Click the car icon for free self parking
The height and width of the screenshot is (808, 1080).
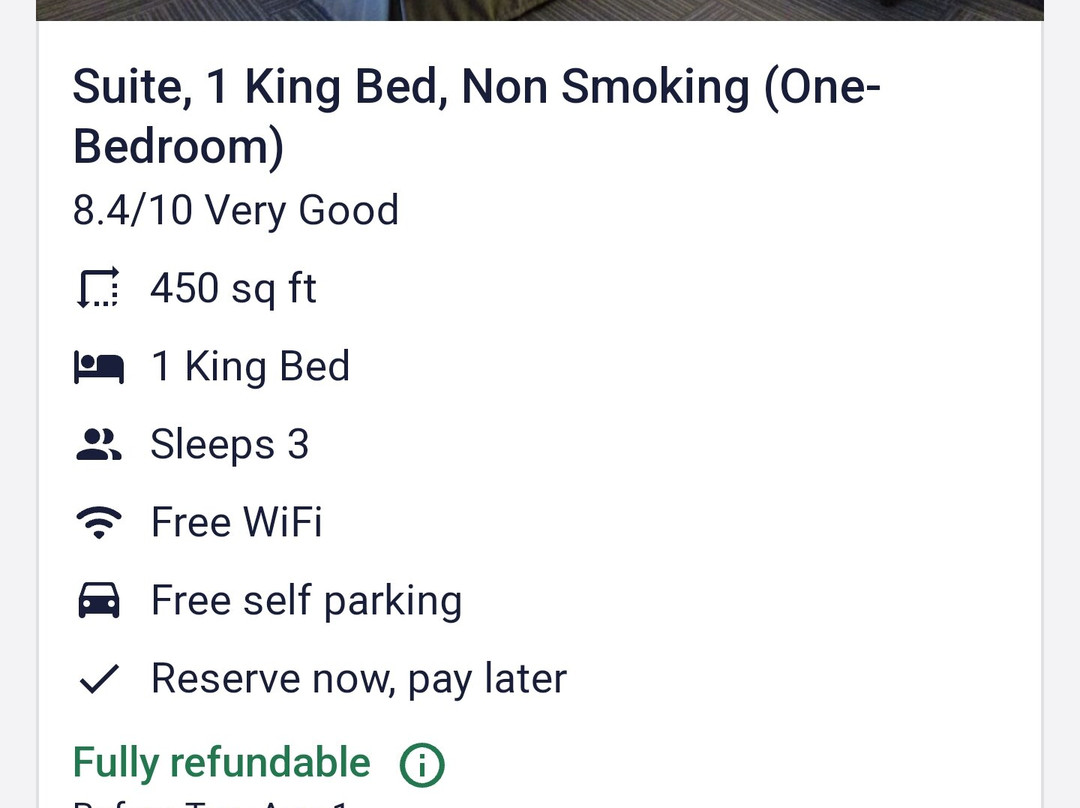(x=98, y=599)
